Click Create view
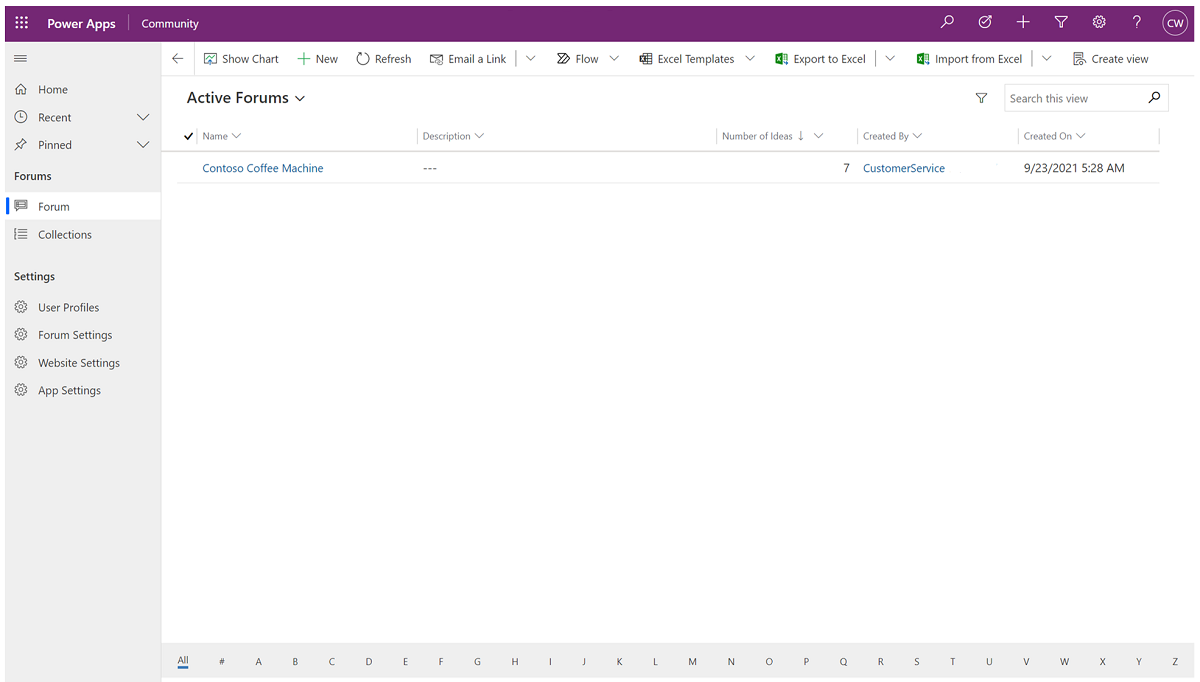This screenshot has width=1200, height=682. click(1111, 59)
